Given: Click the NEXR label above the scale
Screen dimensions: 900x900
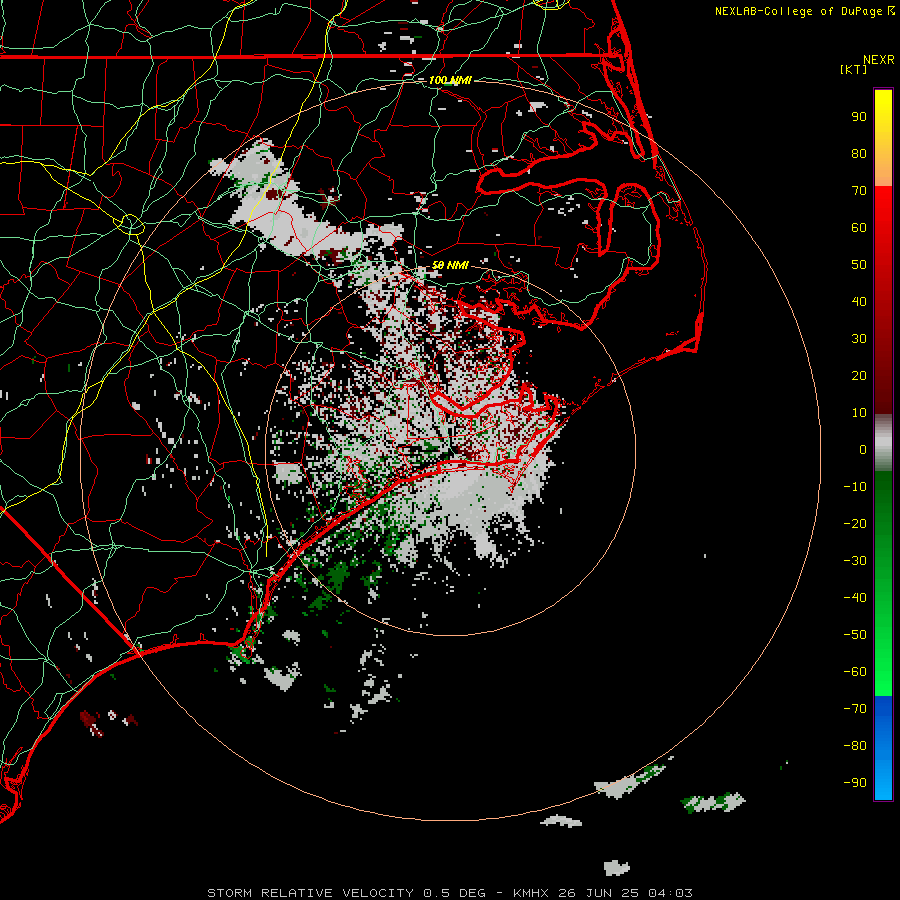Looking at the screenshot, I should coord(879,60).
